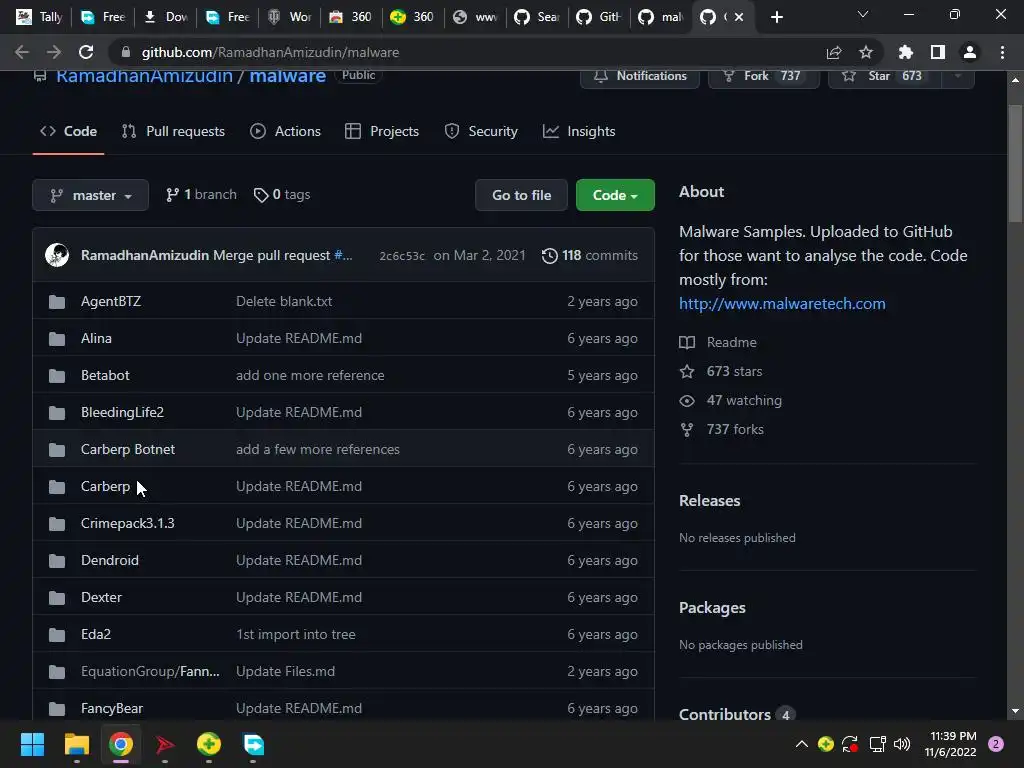Toggle Chrome side panel icon

[938, 52]
